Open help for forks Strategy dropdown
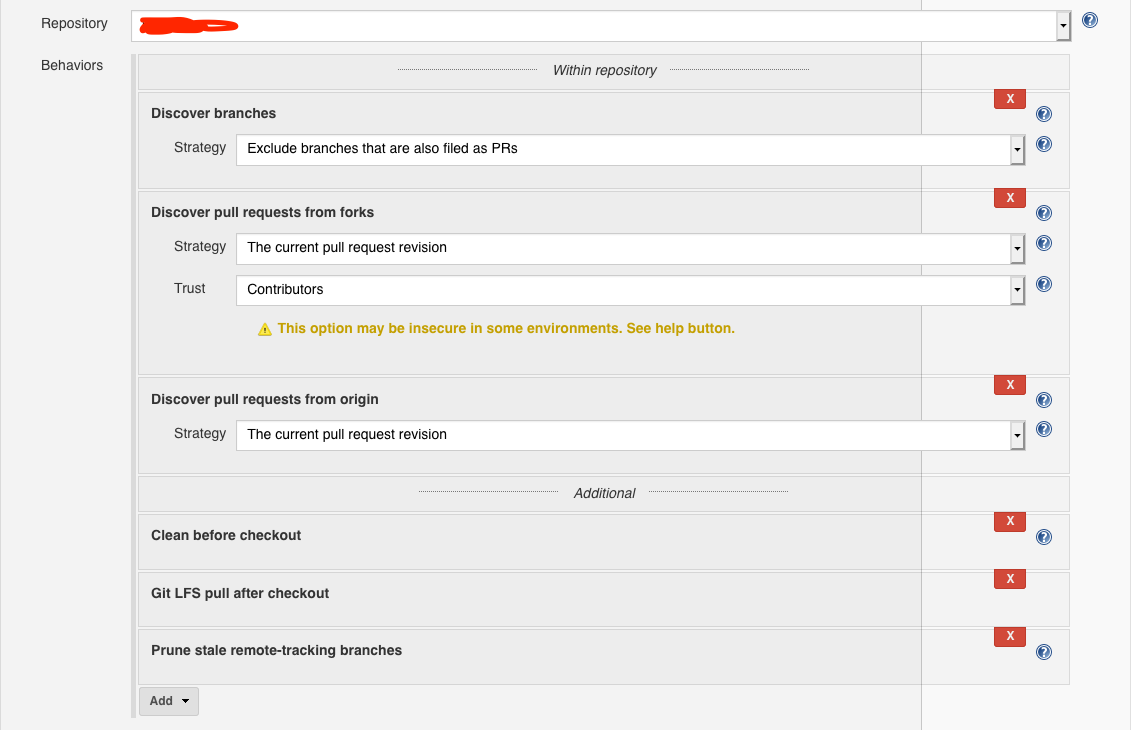The image size is (1139, 730). click(1044, 243)
